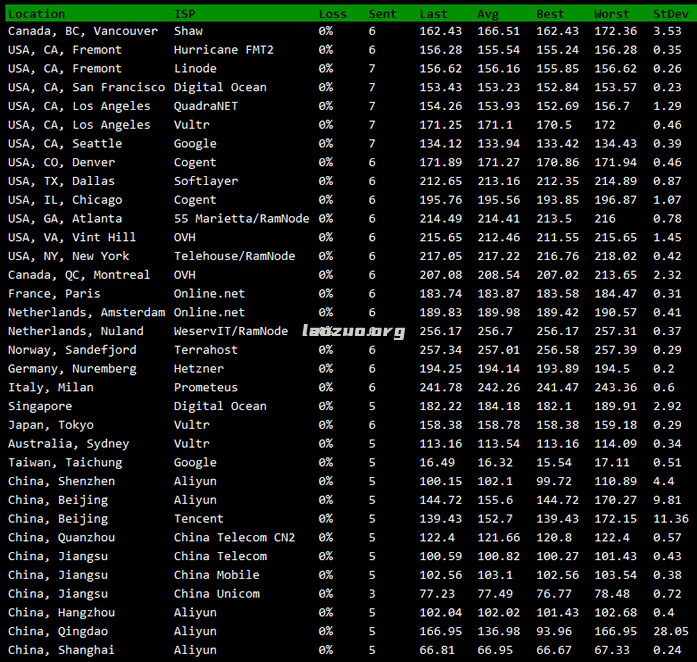
Task: Click the Best column header
Action: click(550, 14)
